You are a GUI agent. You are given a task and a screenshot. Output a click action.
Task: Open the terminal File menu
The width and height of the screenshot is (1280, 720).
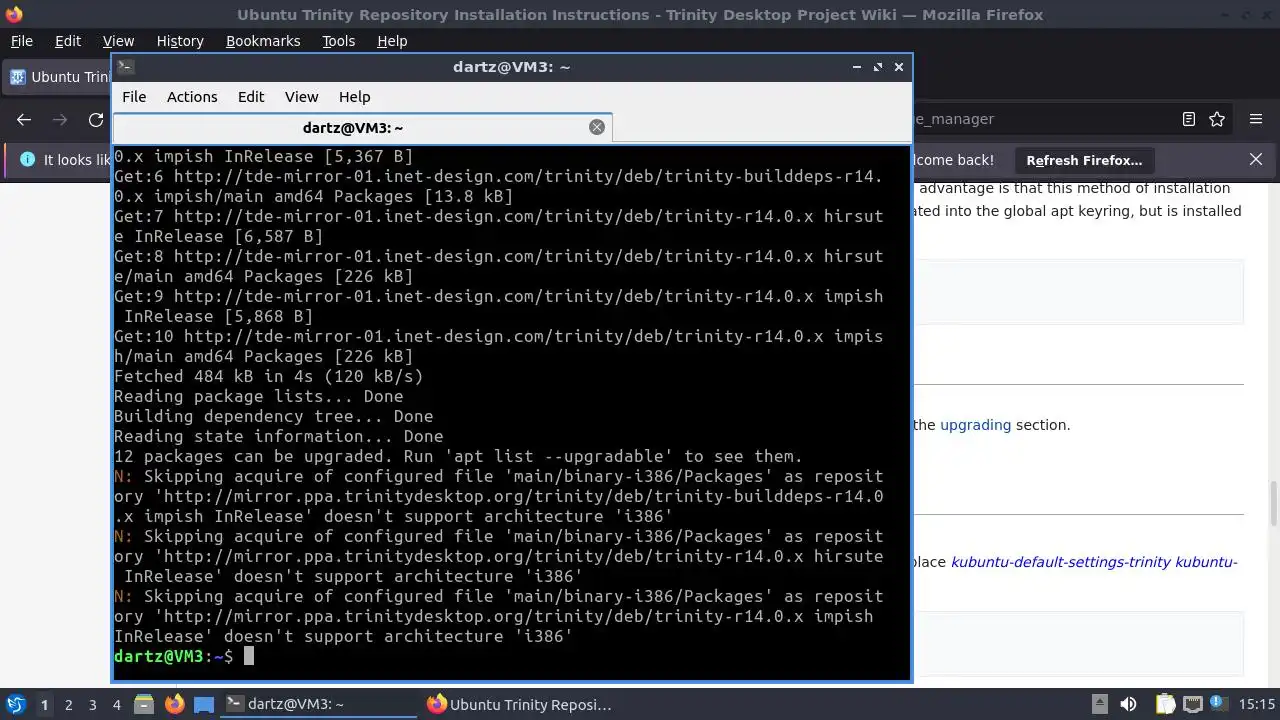click(134, 97)
